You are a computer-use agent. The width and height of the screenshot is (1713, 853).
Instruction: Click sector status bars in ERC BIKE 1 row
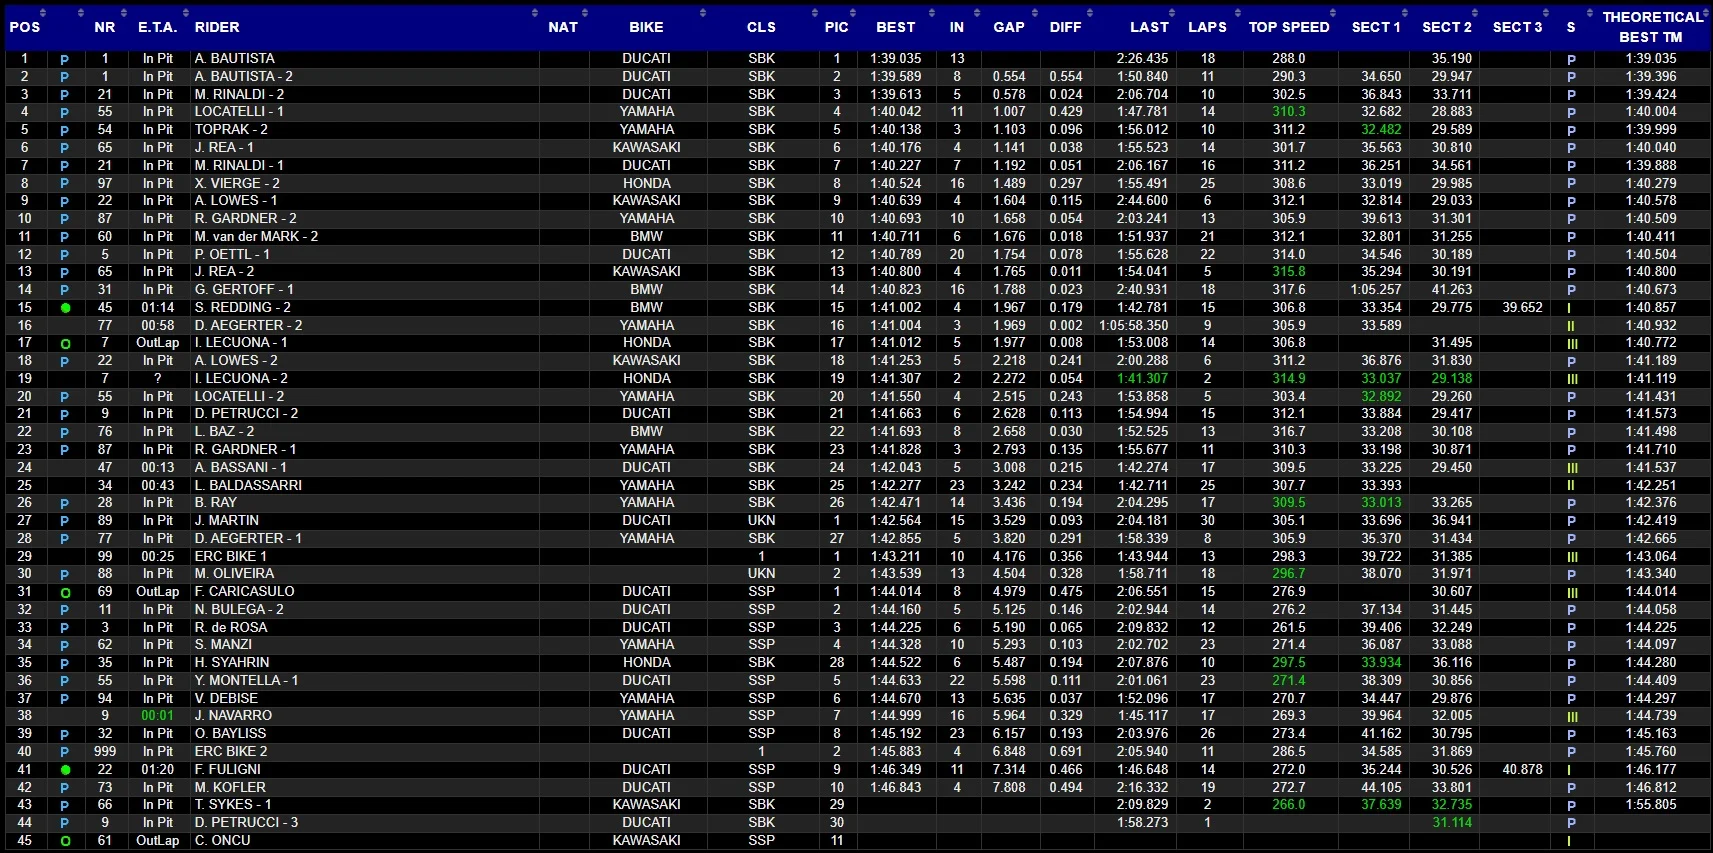click(x=1572, y=557)
